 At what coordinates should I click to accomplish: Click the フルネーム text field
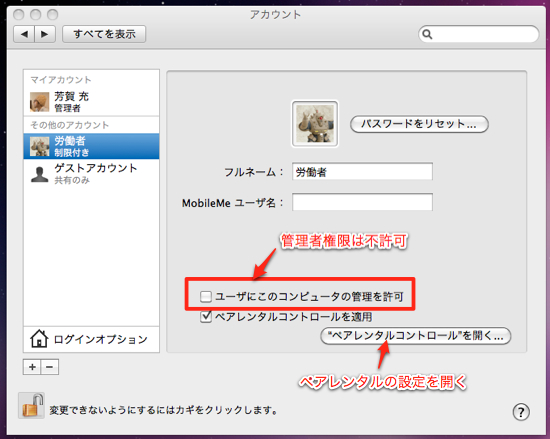[362, 172]
